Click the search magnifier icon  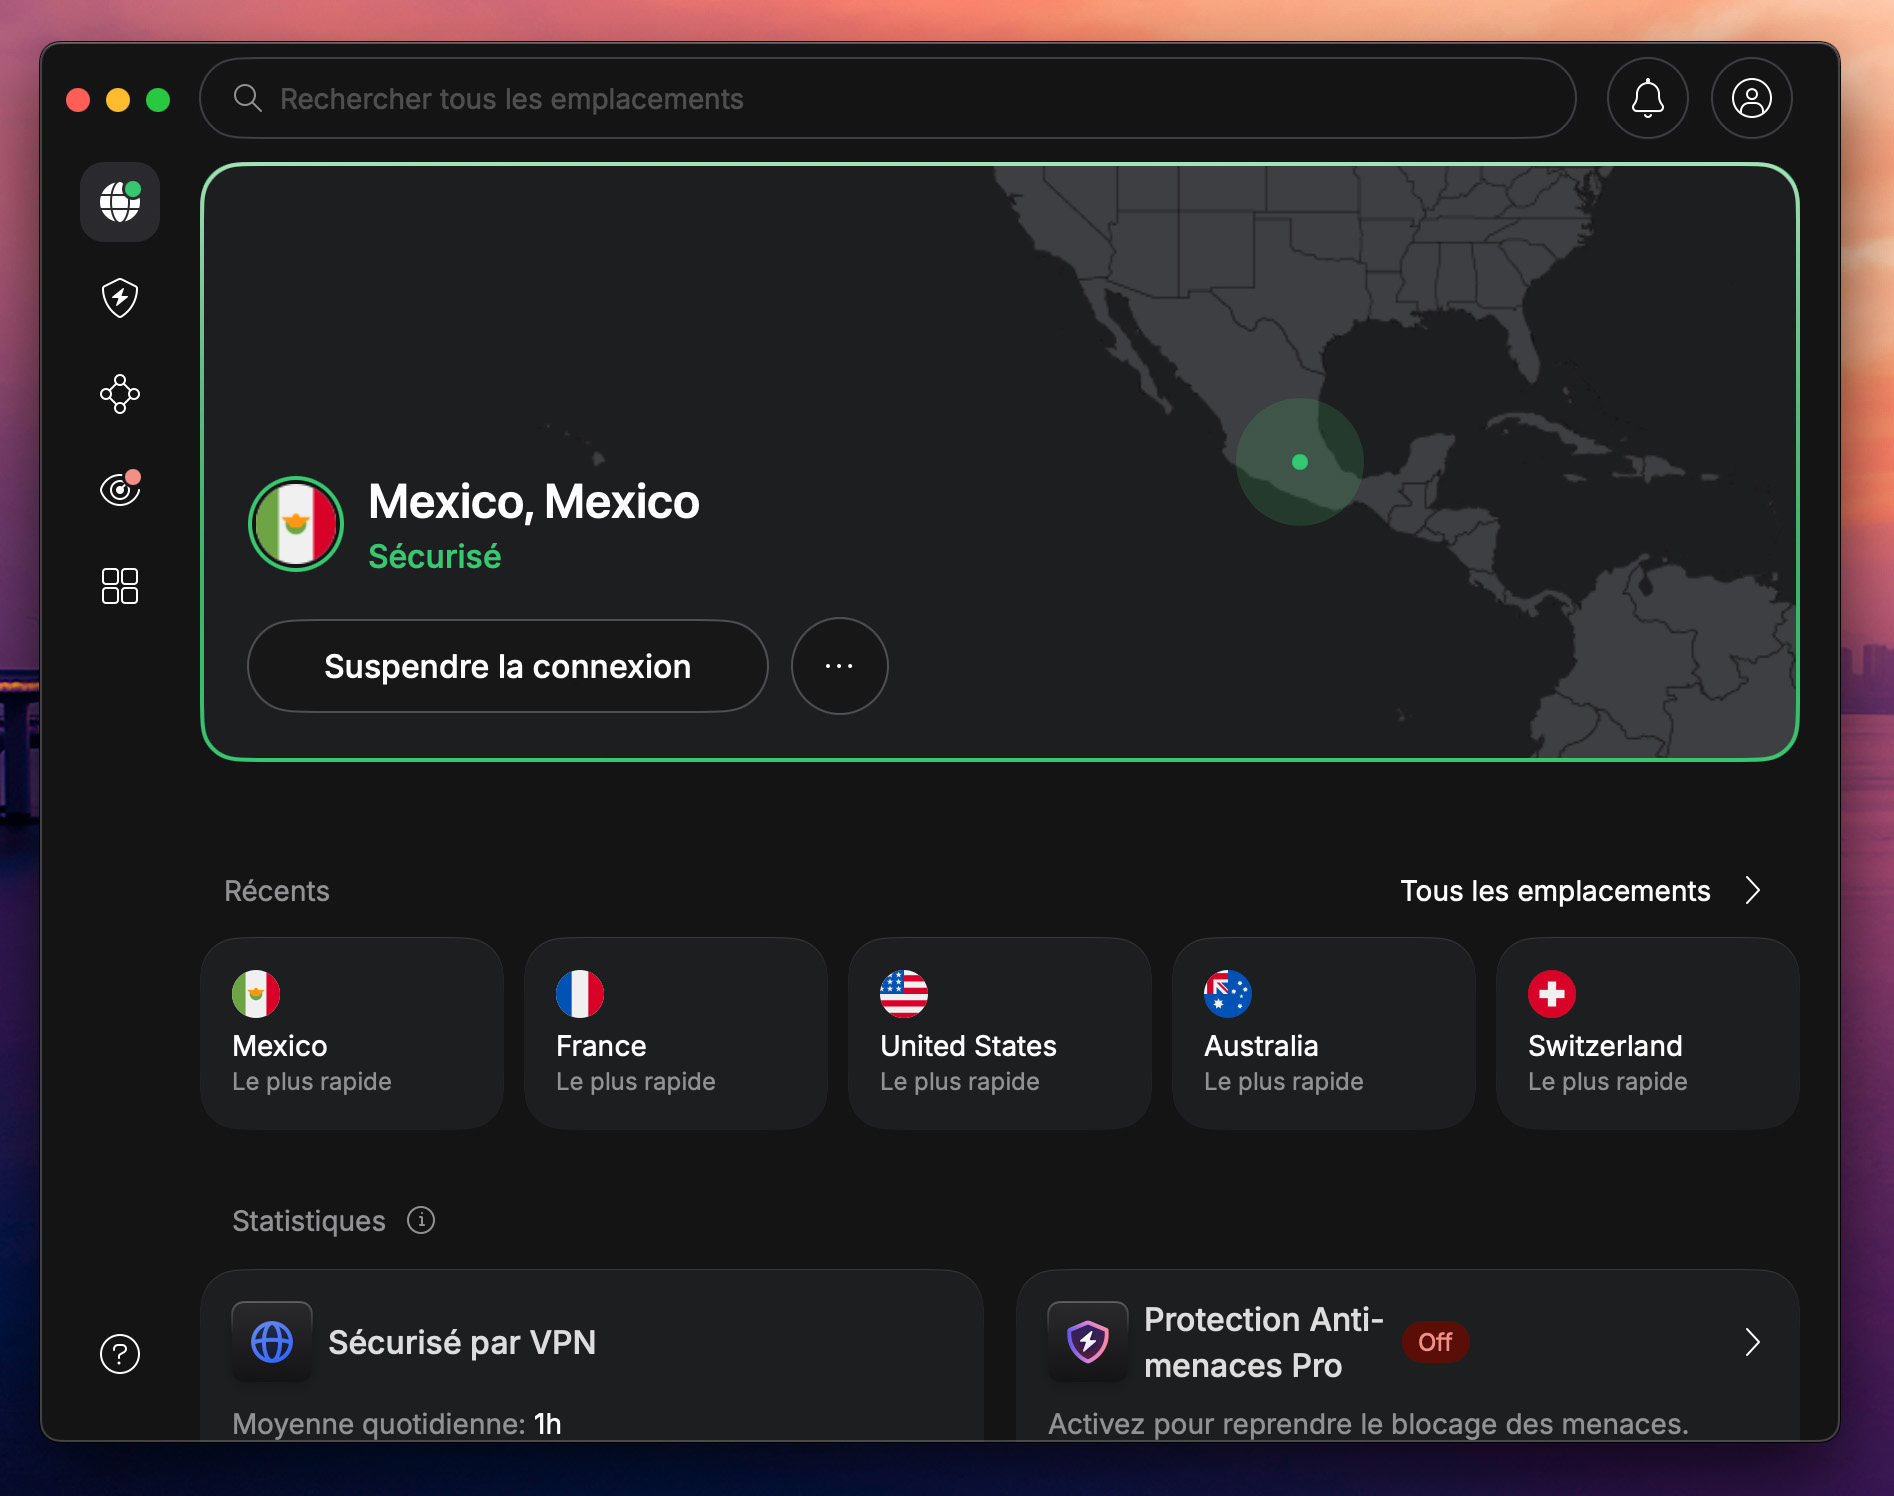247,98
